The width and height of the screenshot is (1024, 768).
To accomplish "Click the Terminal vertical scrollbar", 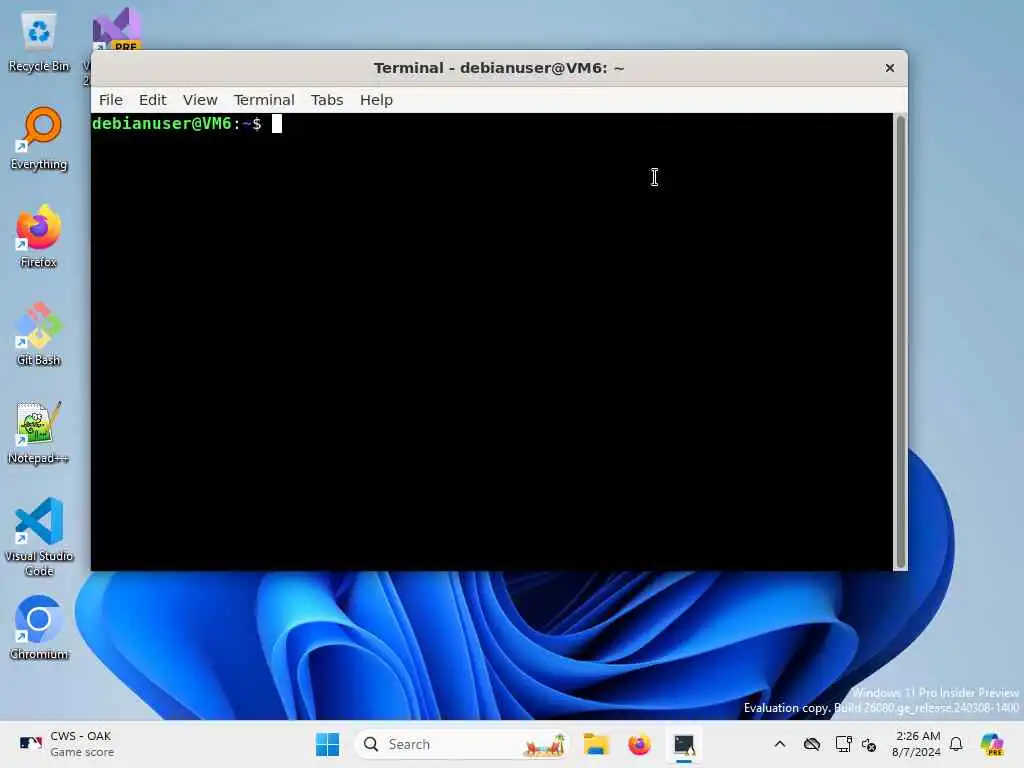I will (x=901, y=342).
